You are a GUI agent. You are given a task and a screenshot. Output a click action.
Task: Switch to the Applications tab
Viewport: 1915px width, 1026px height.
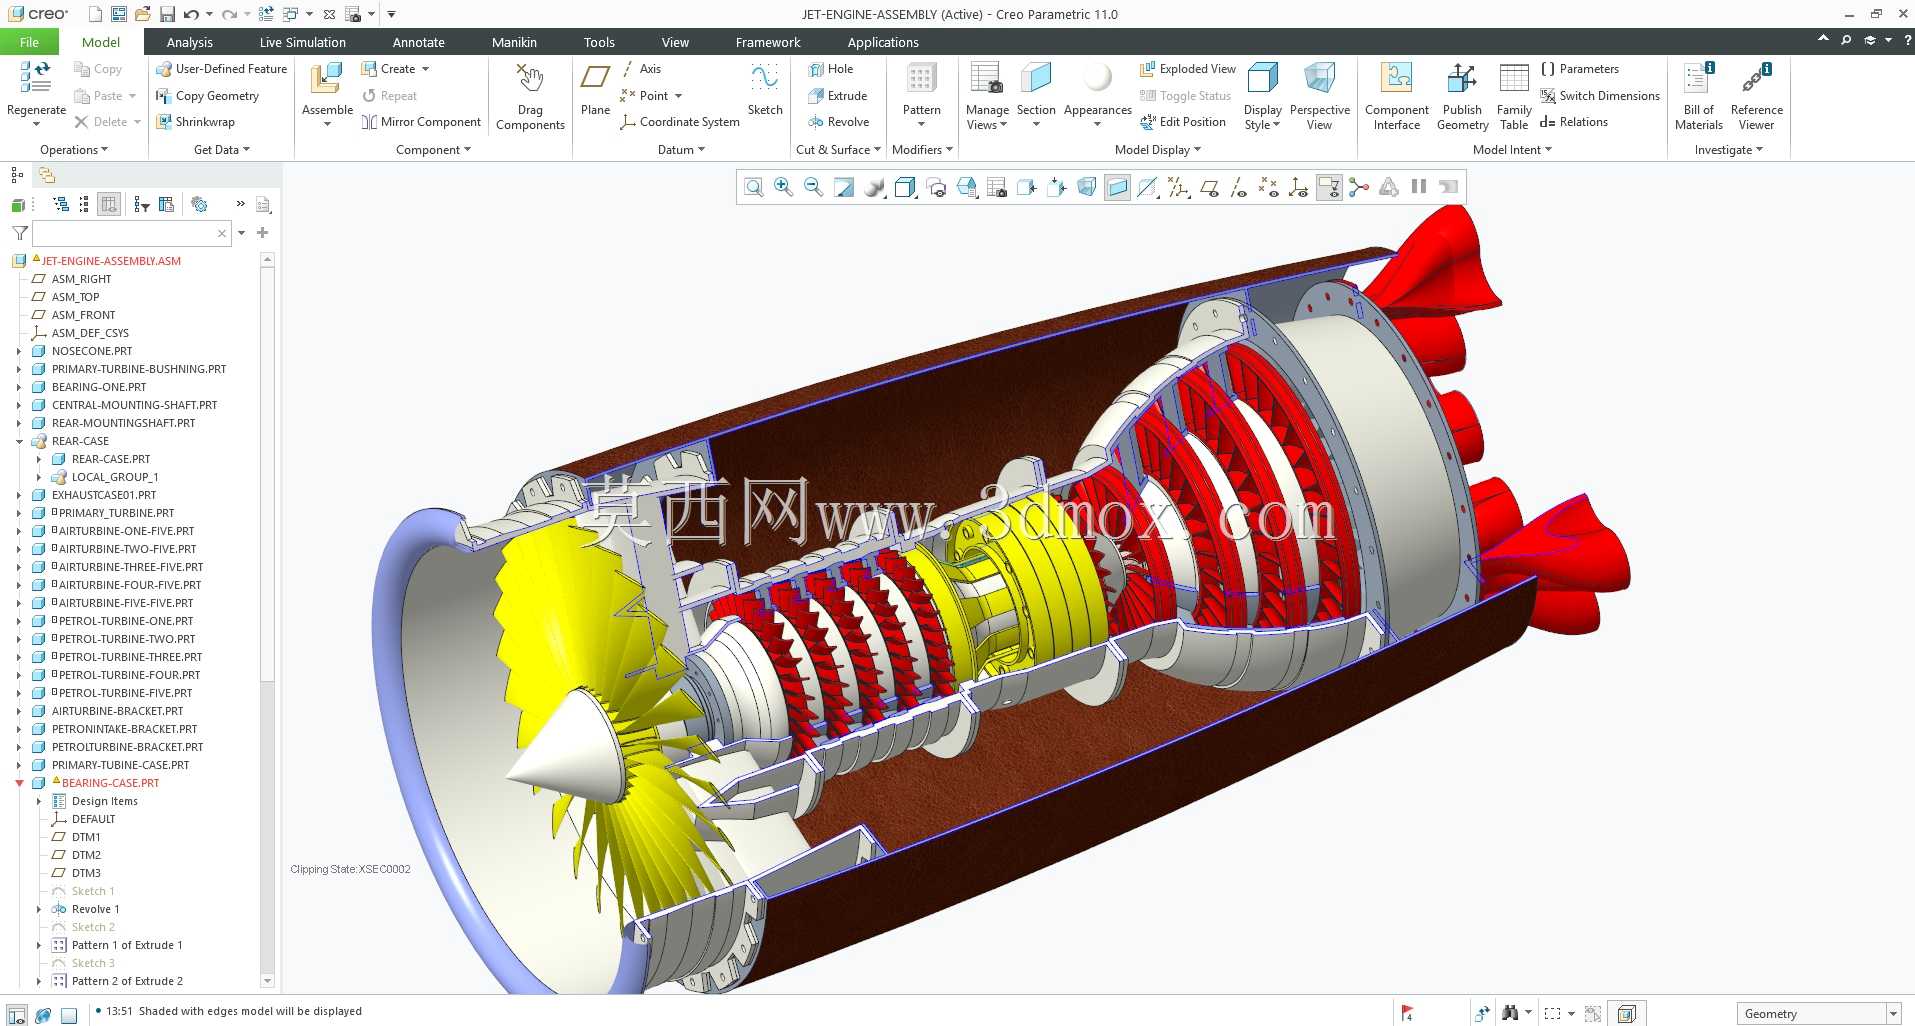click(882, 42)
